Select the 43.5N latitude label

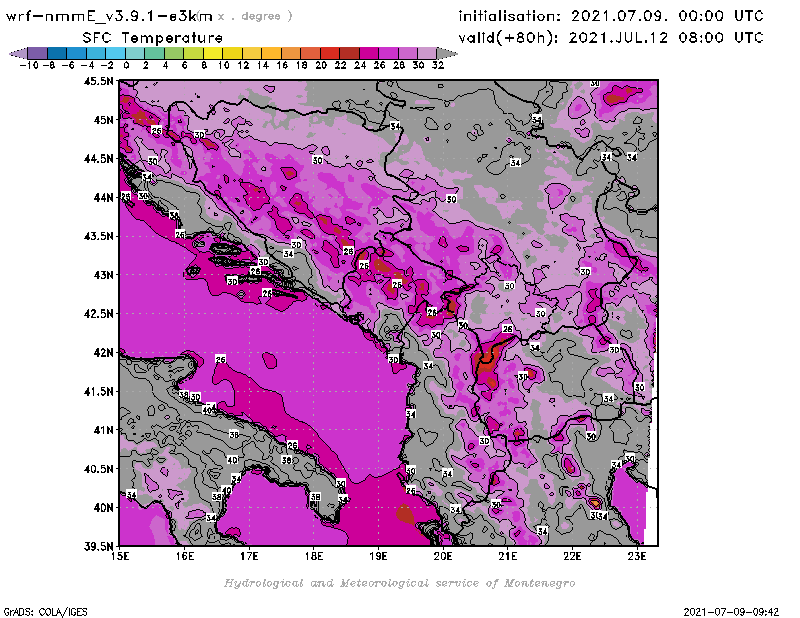point(98,236)
